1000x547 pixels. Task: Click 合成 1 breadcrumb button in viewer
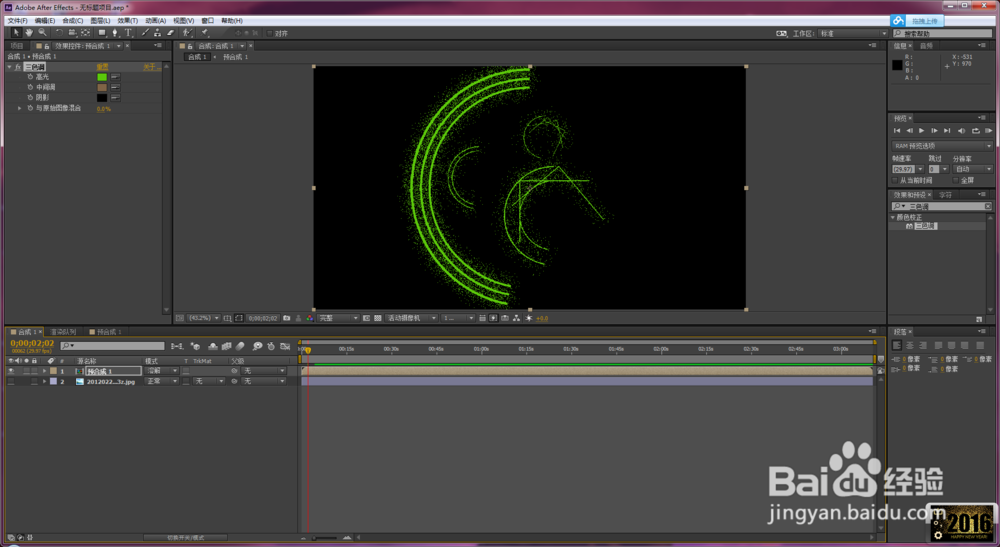coord(196,57)
